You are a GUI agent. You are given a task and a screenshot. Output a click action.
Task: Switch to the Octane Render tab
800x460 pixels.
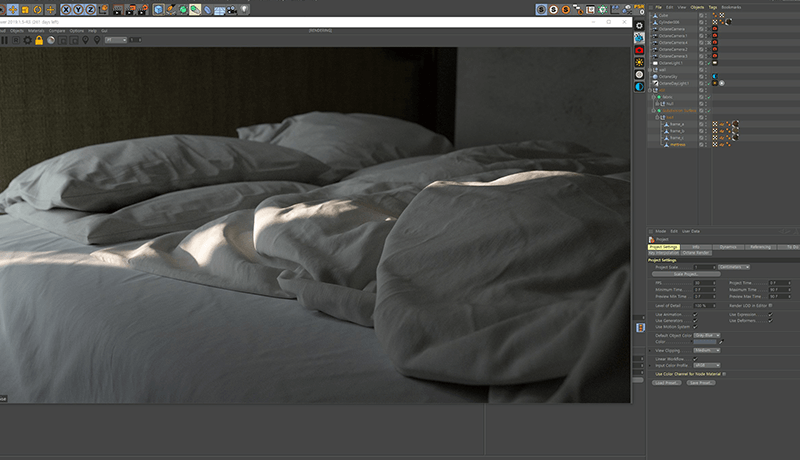click(x=696, y=253)
